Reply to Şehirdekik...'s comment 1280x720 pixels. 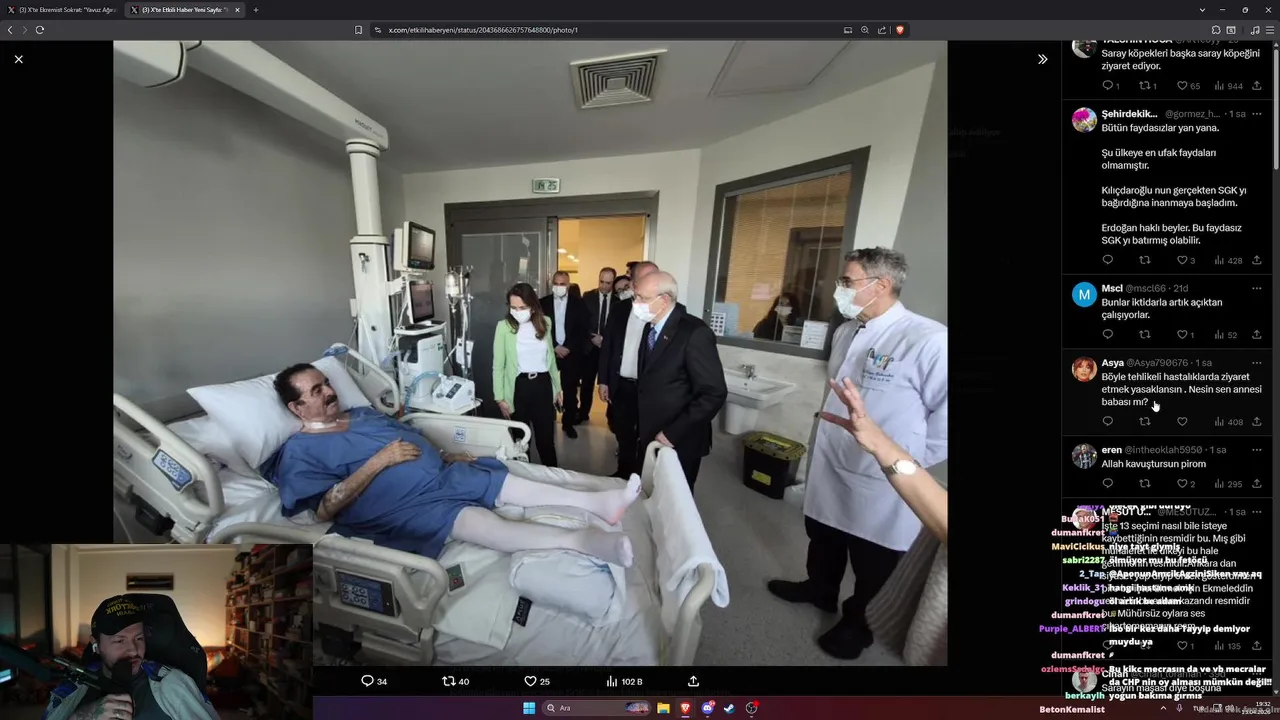coord(1107,260)
